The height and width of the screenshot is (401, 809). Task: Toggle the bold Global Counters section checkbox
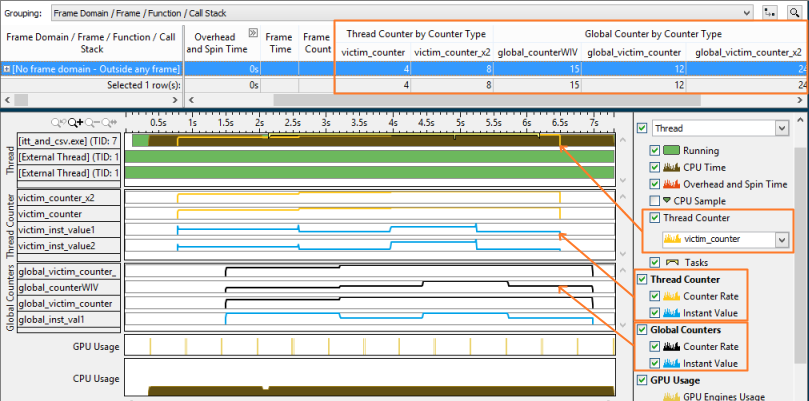[642, 329]
